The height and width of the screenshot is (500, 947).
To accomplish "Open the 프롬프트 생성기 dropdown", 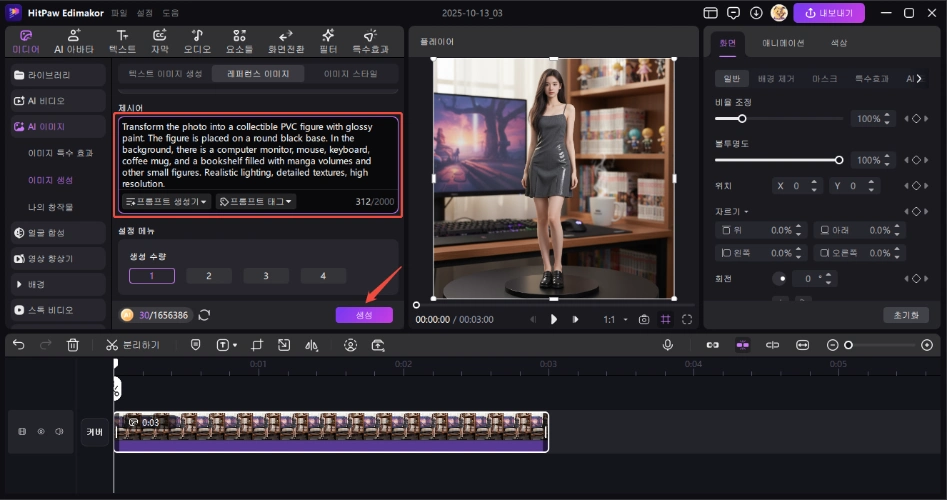I will (x=166, y=202).
